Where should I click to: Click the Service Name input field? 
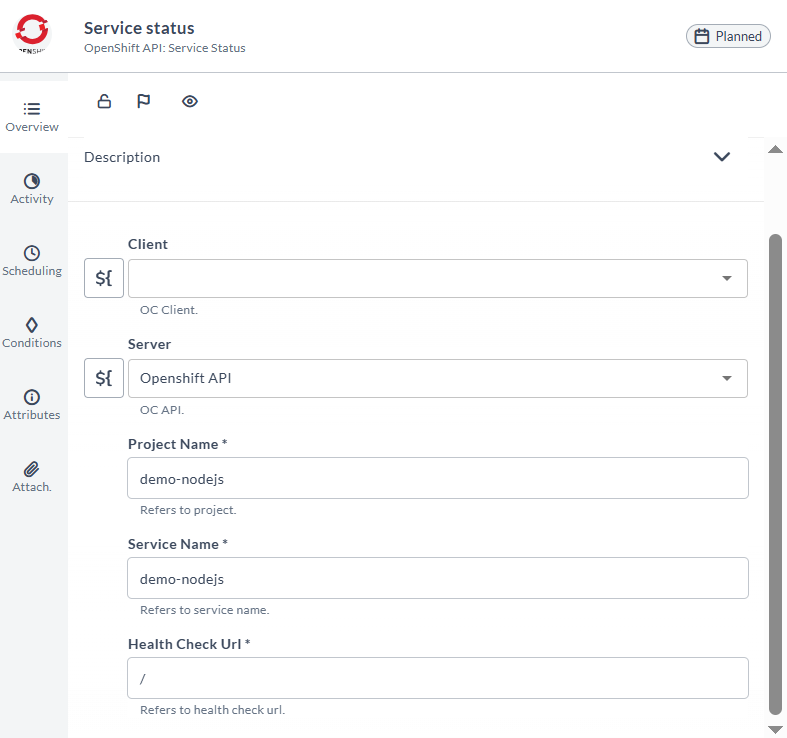pos(438,578)
